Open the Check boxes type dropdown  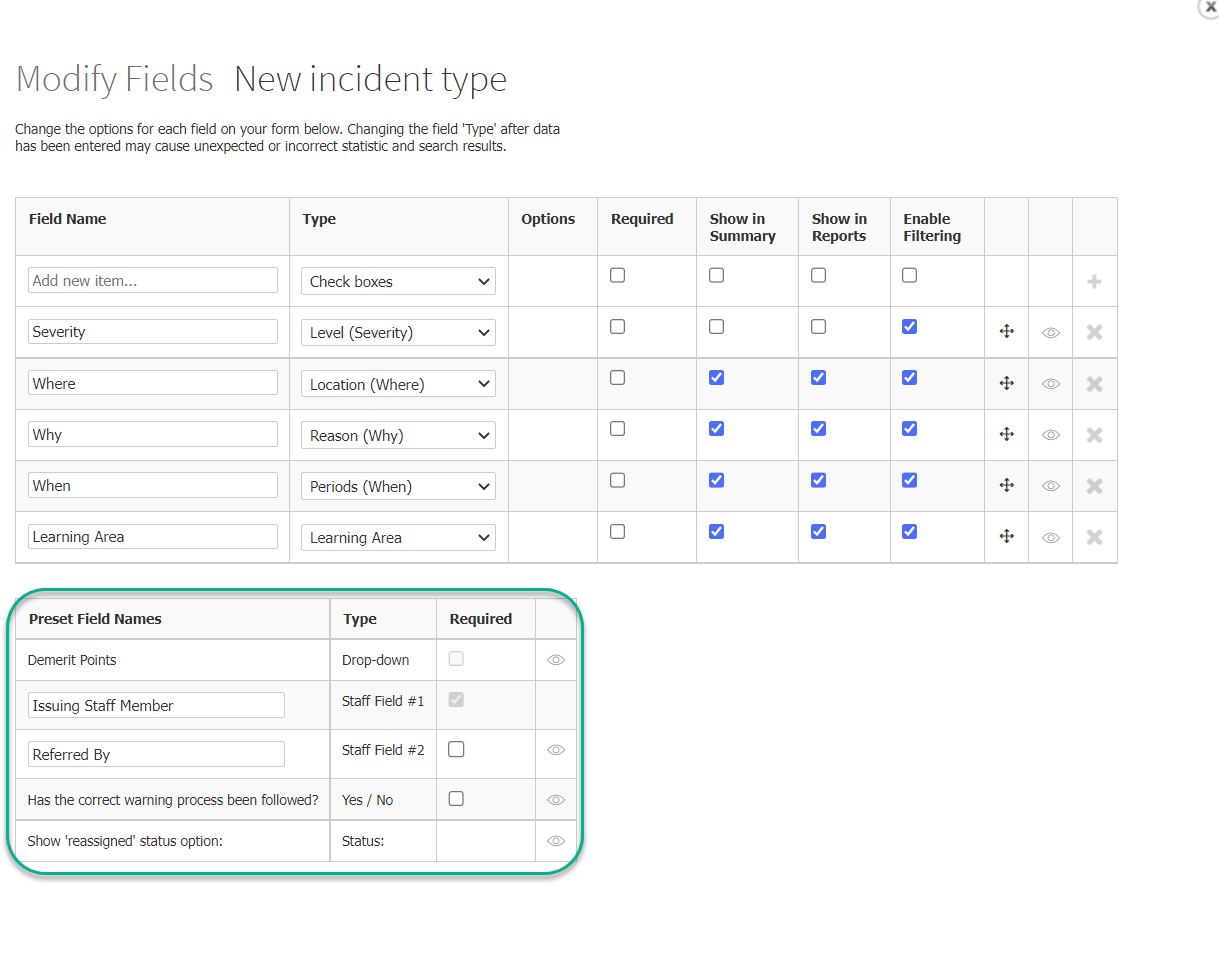coord(398,281)
